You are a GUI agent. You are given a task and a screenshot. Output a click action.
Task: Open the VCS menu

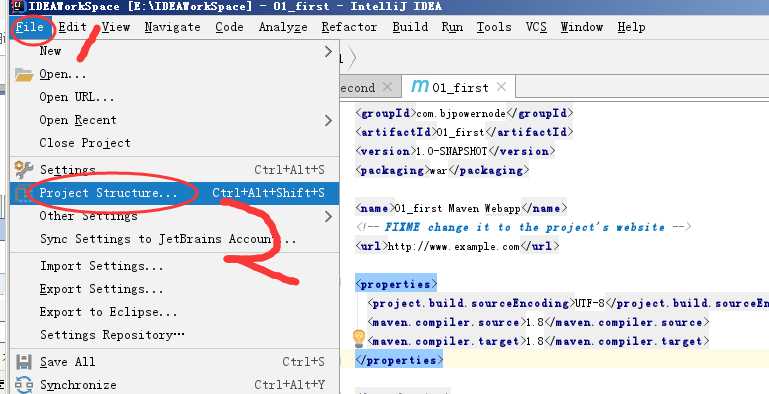click(536, 27)
